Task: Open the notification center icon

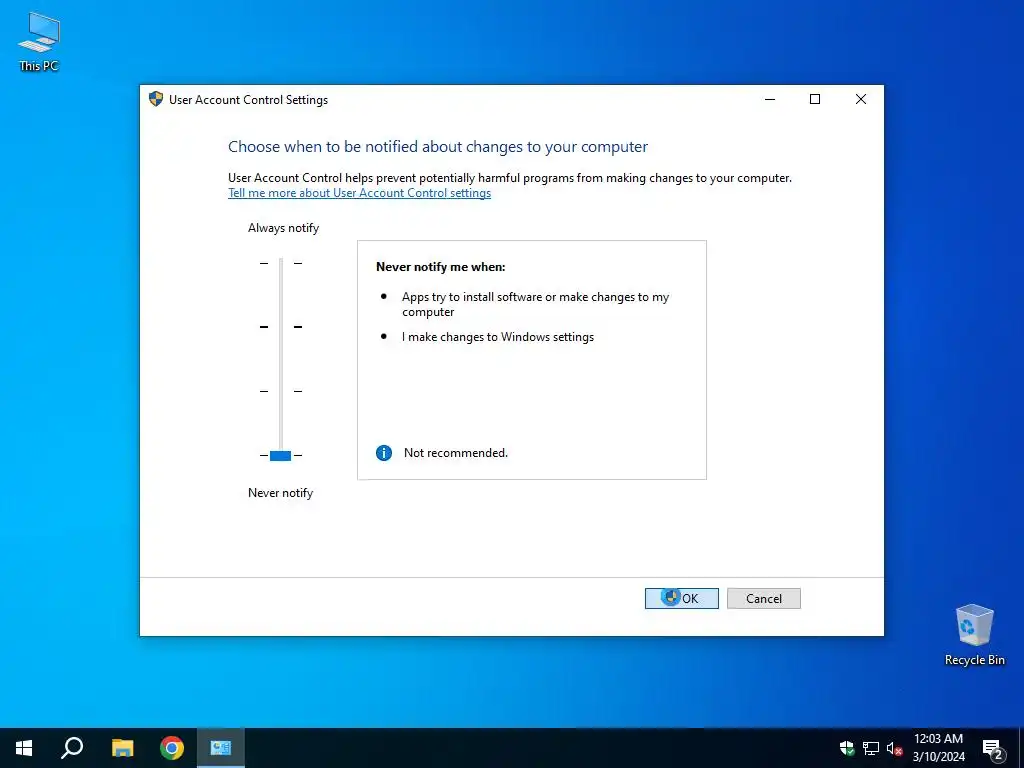Action: click(992, 748)
